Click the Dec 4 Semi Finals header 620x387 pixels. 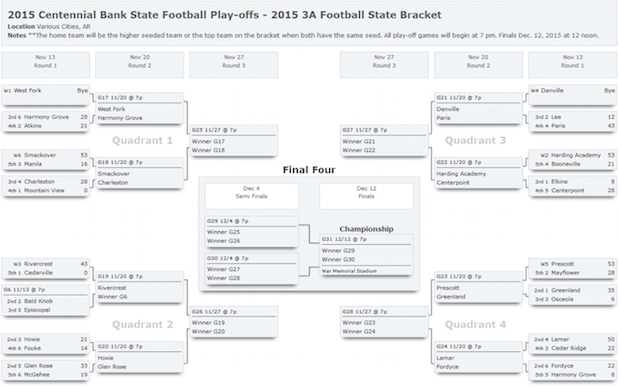pyautogui.click(x=251, y=196)
